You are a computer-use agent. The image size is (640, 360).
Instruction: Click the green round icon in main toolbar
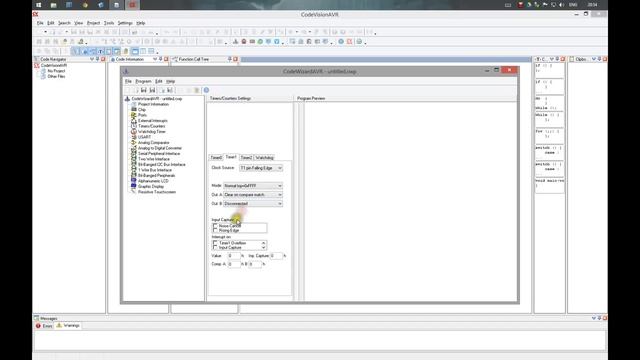pyautogui.click(x=260, y=41)
